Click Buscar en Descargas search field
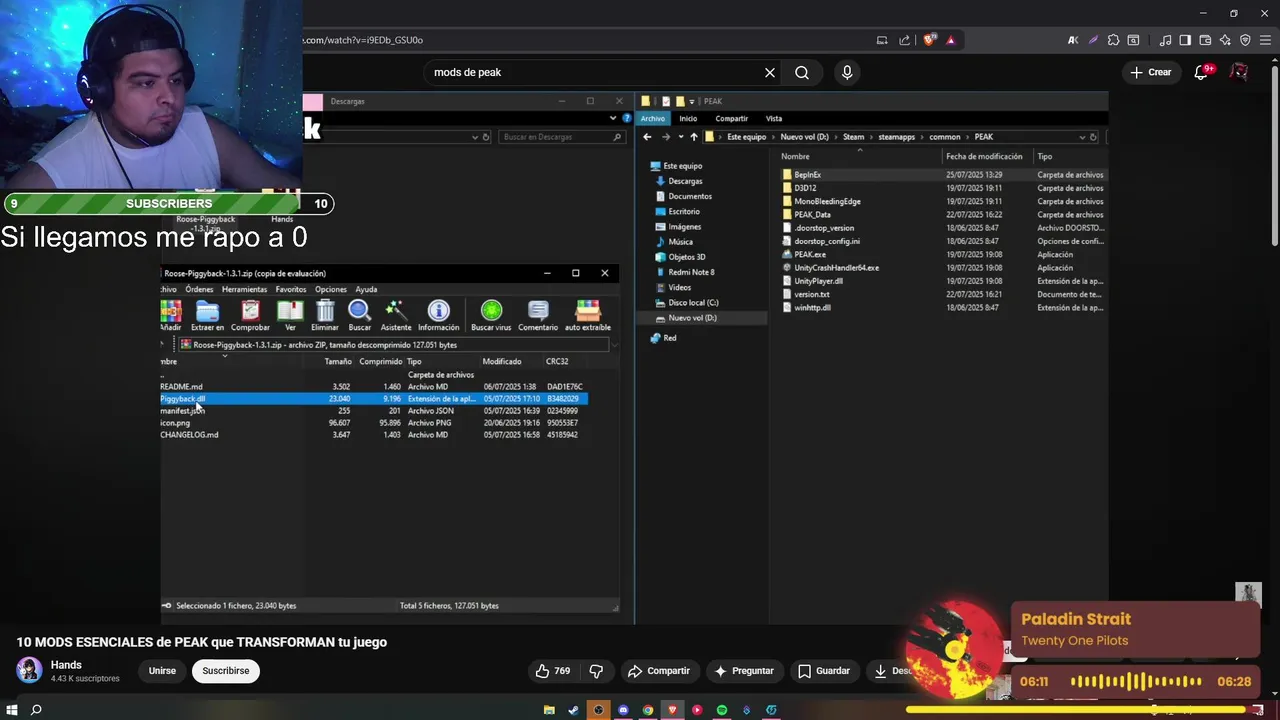Screen dimensions: 1280x720 coord(560,137)
